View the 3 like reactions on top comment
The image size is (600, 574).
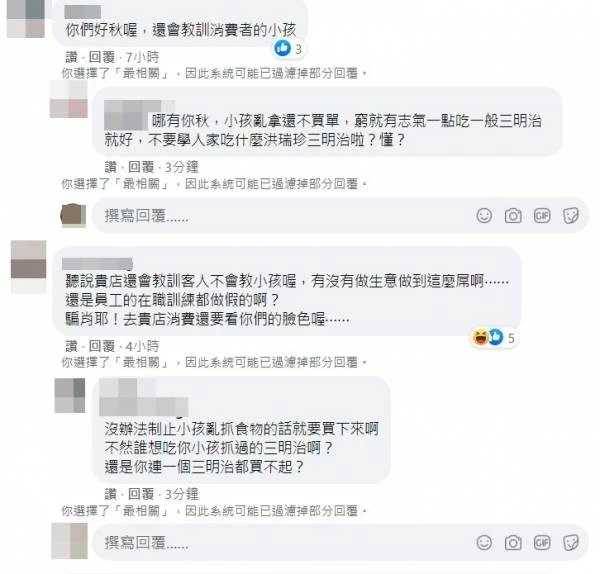tap(288, 48)
